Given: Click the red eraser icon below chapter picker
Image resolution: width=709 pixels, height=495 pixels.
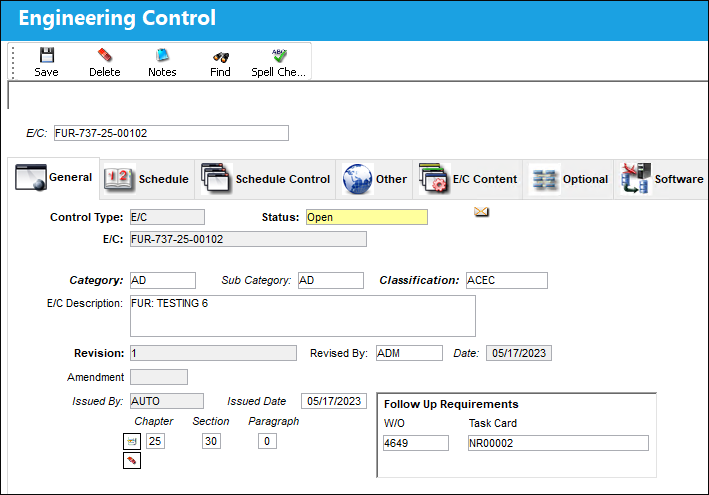Looking at the screenshot, I should tap(132, 461).
